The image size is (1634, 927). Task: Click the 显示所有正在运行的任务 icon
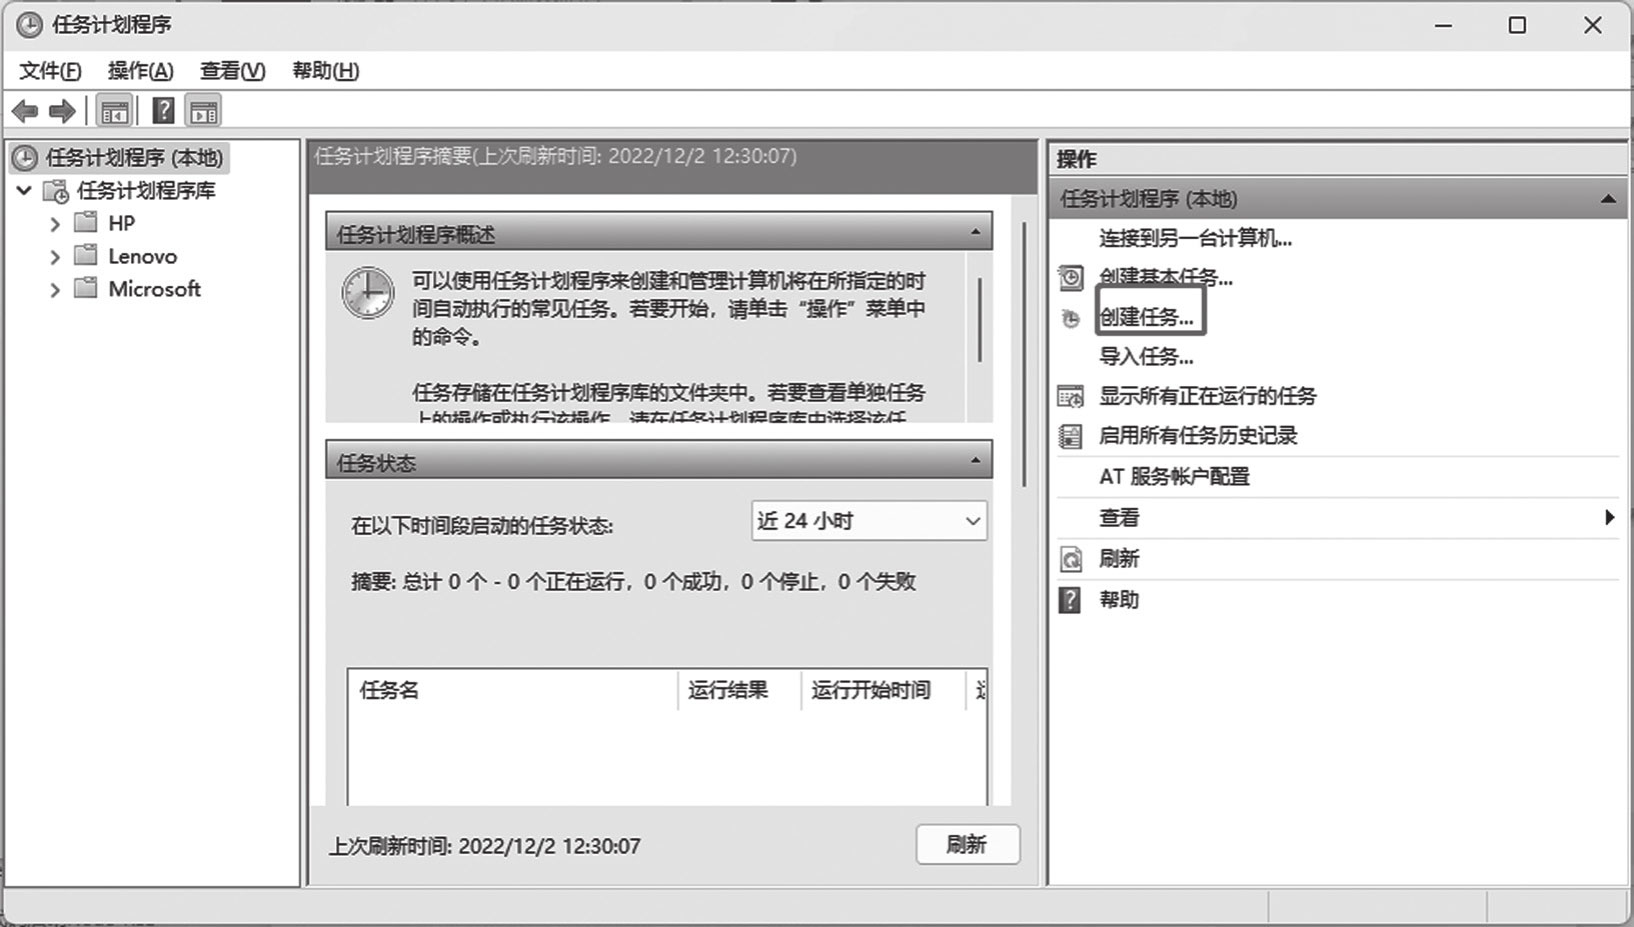click(x=1070, y=396)
